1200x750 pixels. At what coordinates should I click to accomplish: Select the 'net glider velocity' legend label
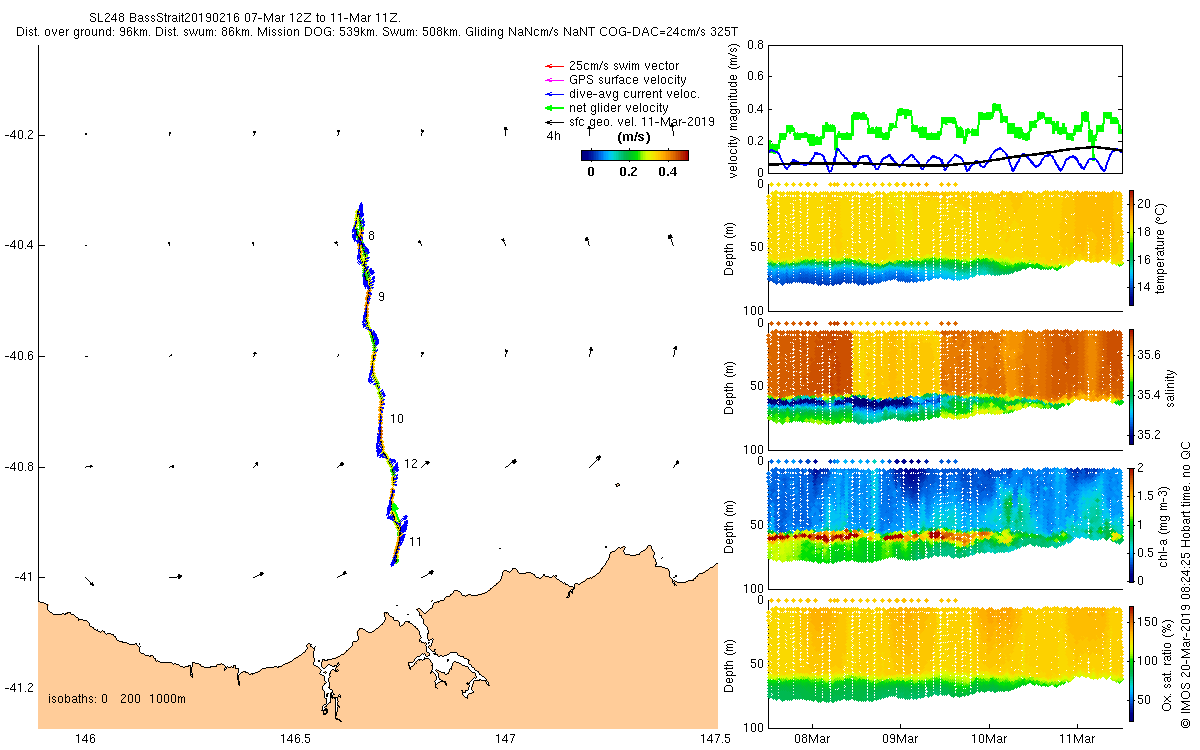pos(619,108)
